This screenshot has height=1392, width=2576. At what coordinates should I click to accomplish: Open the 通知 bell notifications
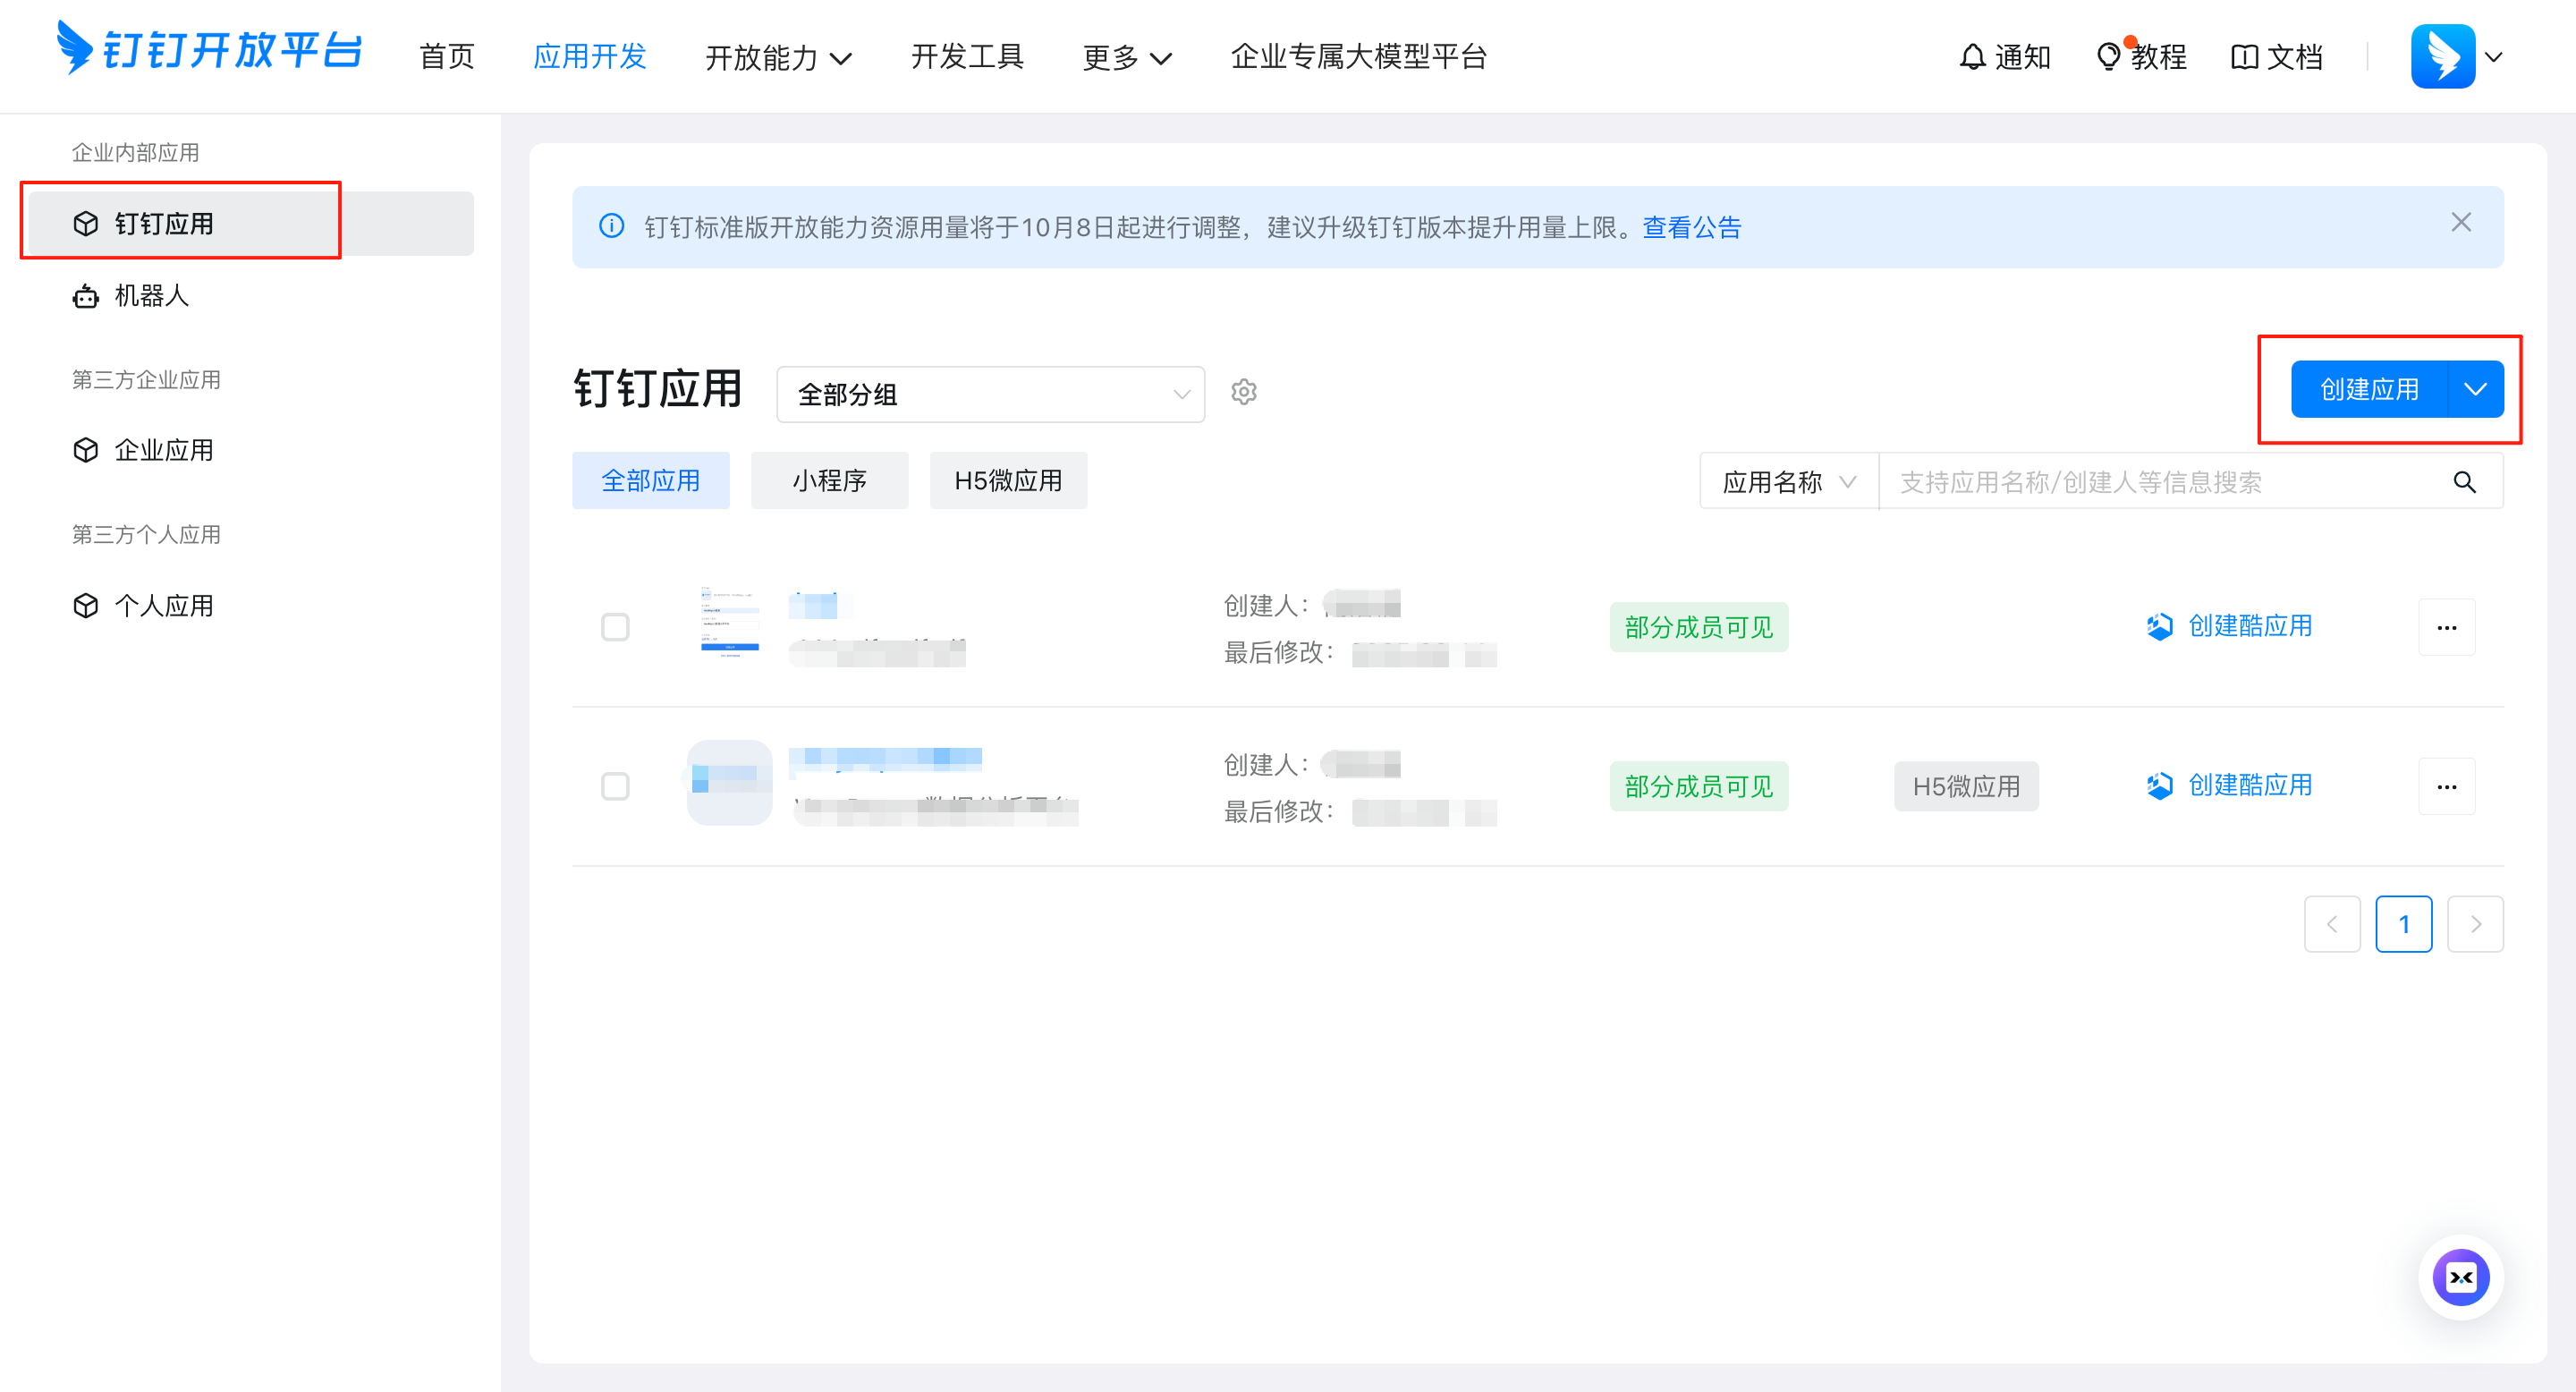(x=2005, y=57)
